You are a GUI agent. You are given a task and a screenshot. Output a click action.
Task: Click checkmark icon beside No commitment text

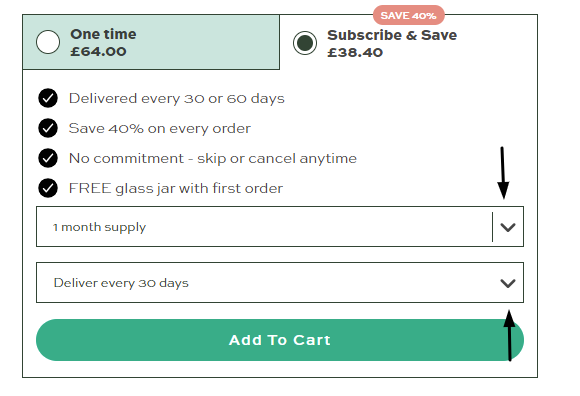tap(48, 158)
